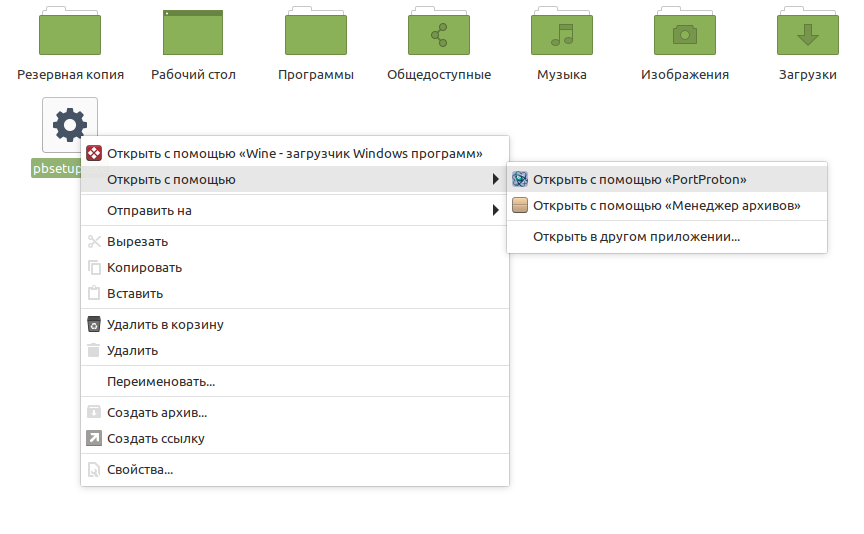This screenshot has height=534, width=864.
Task: Click the PortProton icon in submenu
Action: click(520, 179)
